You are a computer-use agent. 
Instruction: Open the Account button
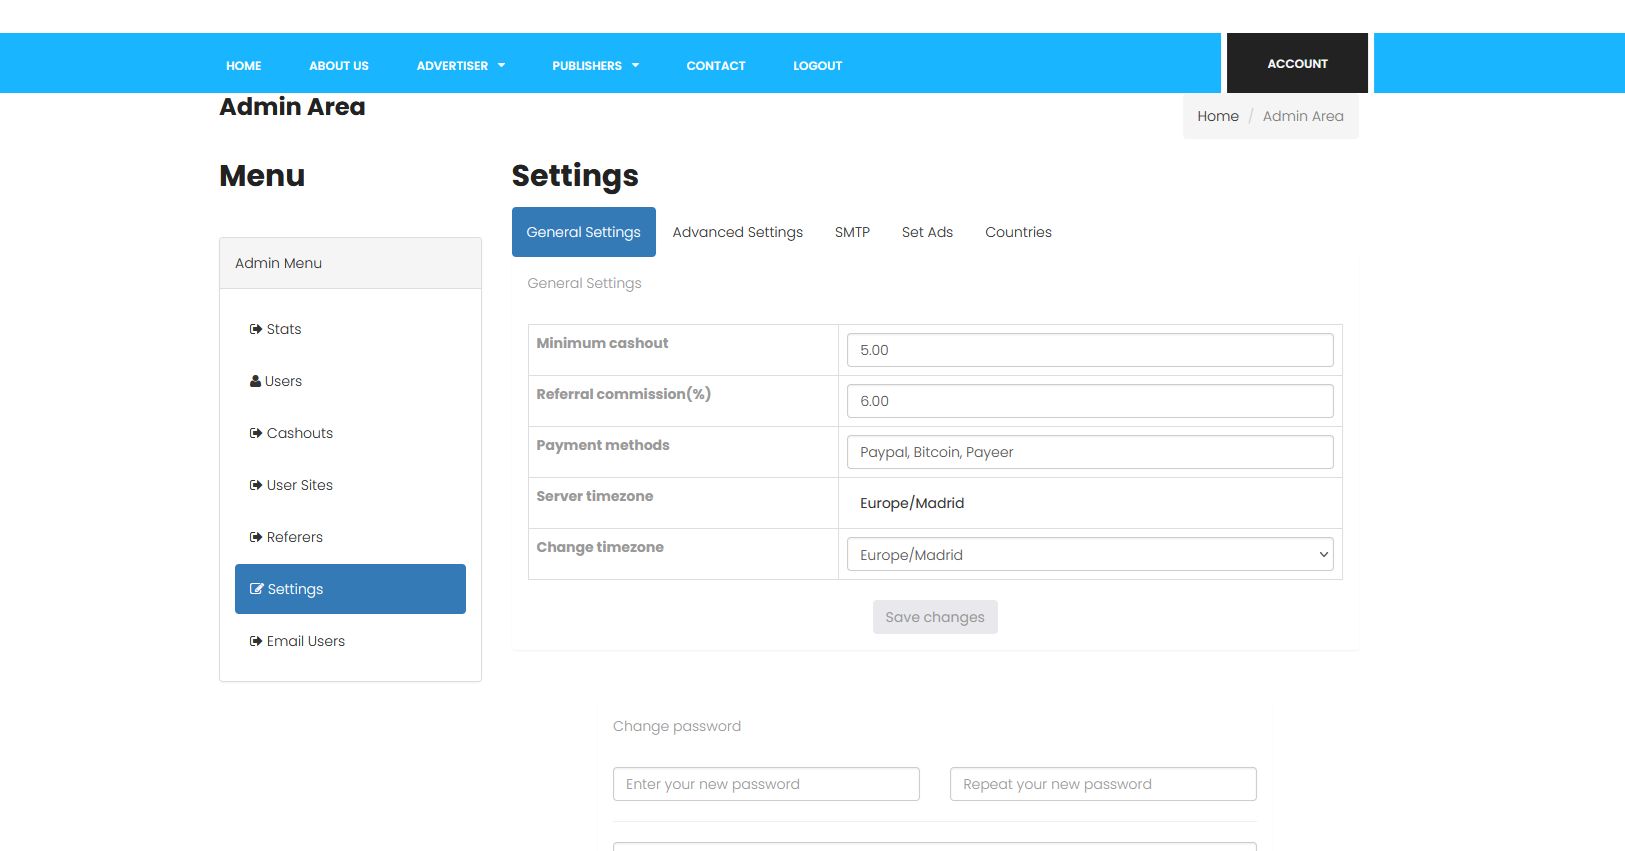1297,63
